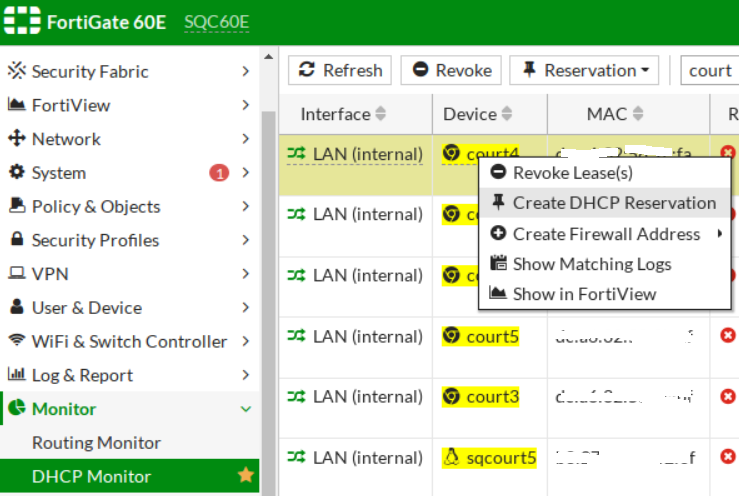Screen dimensions: 739x496
Task: Click the System notification badge showing 1
Action: [219, 173]
